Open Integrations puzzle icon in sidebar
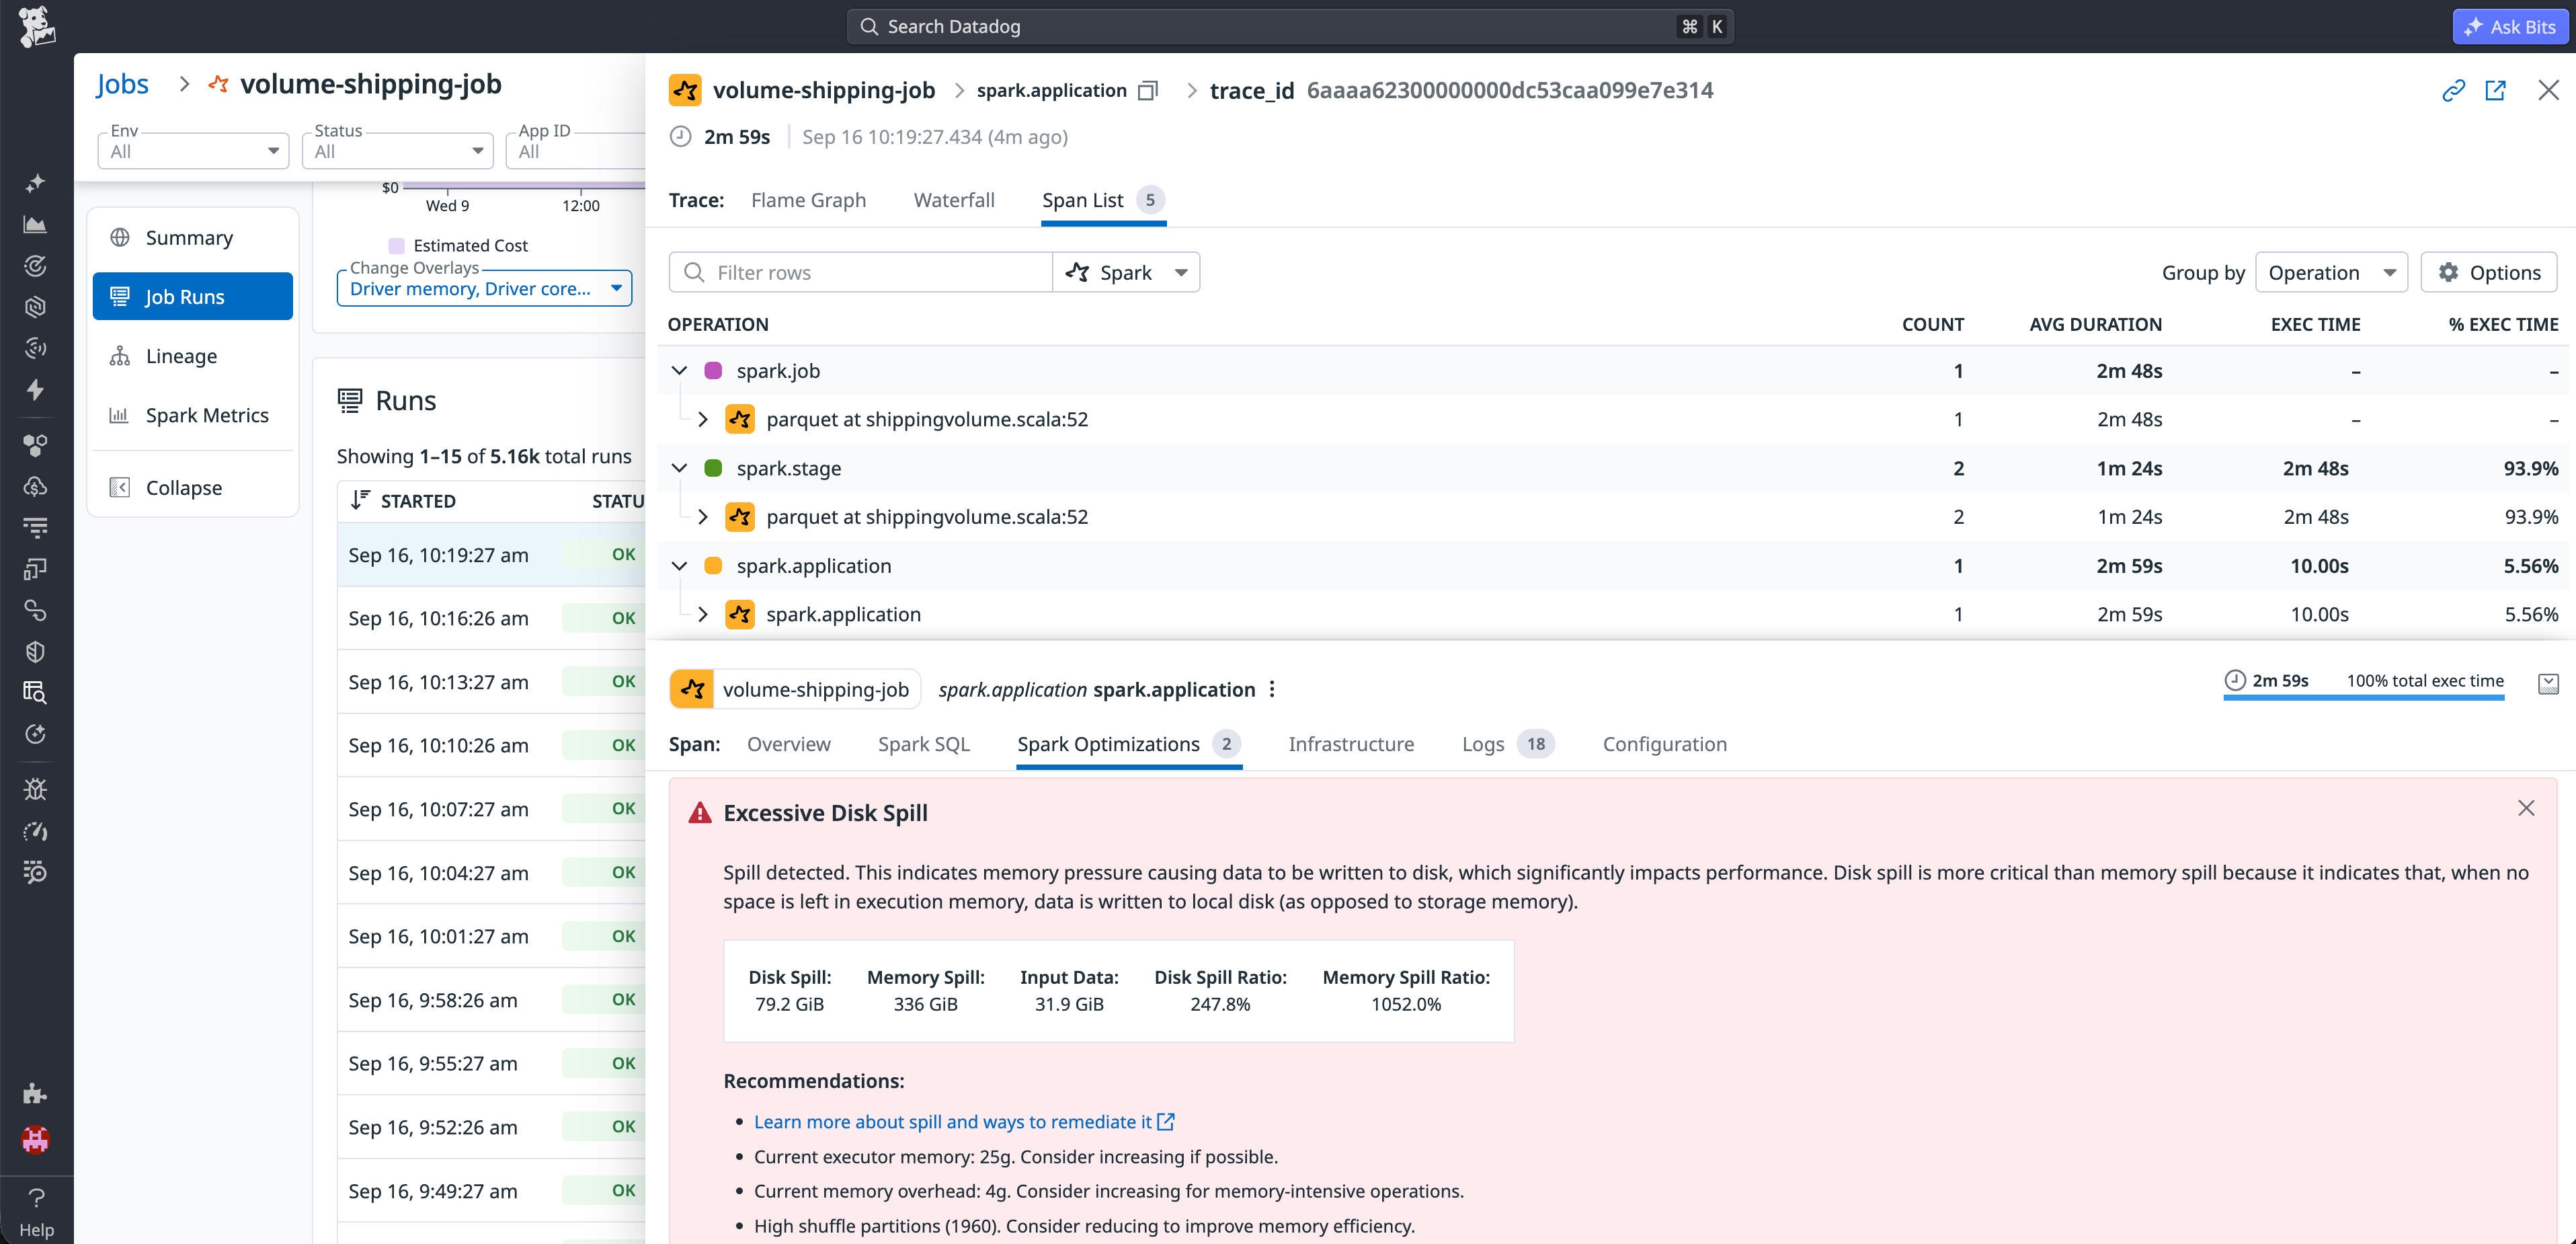Viewport: 2576px width, 1244px height. [36, 1093]
